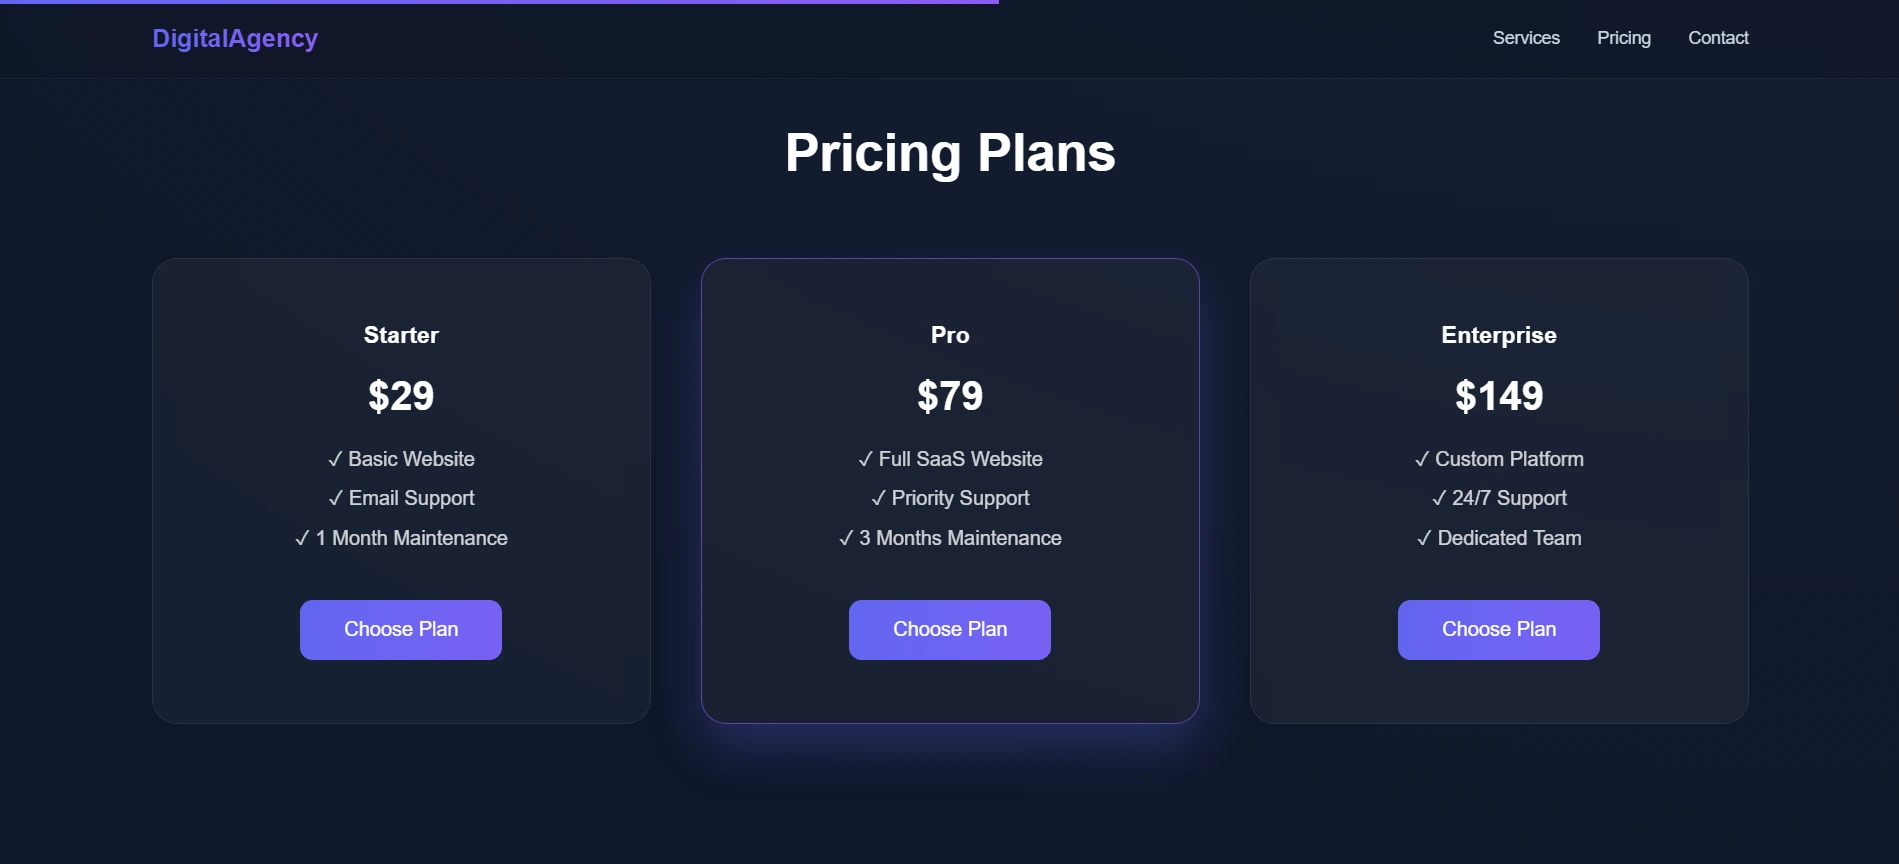This screenshot has width=1899, height=864.
Task: Click the purple scroll progress bar
Action: coord(500,2)
